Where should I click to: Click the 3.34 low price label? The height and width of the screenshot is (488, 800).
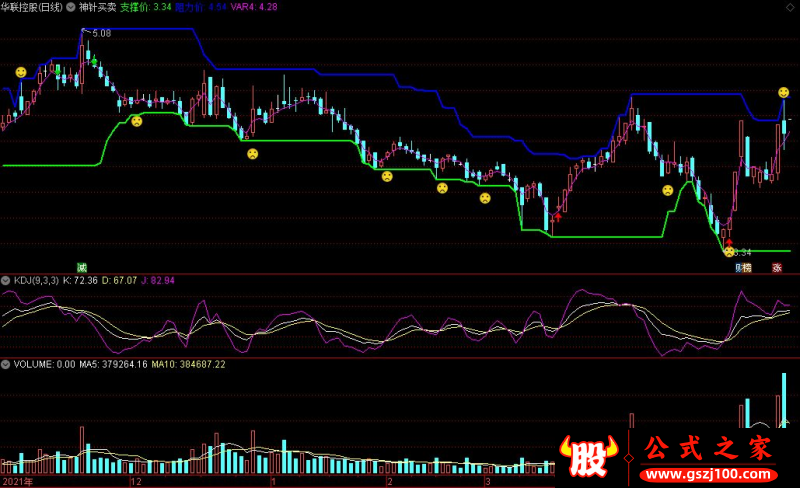pyautogui.click(x=743, y=252)
